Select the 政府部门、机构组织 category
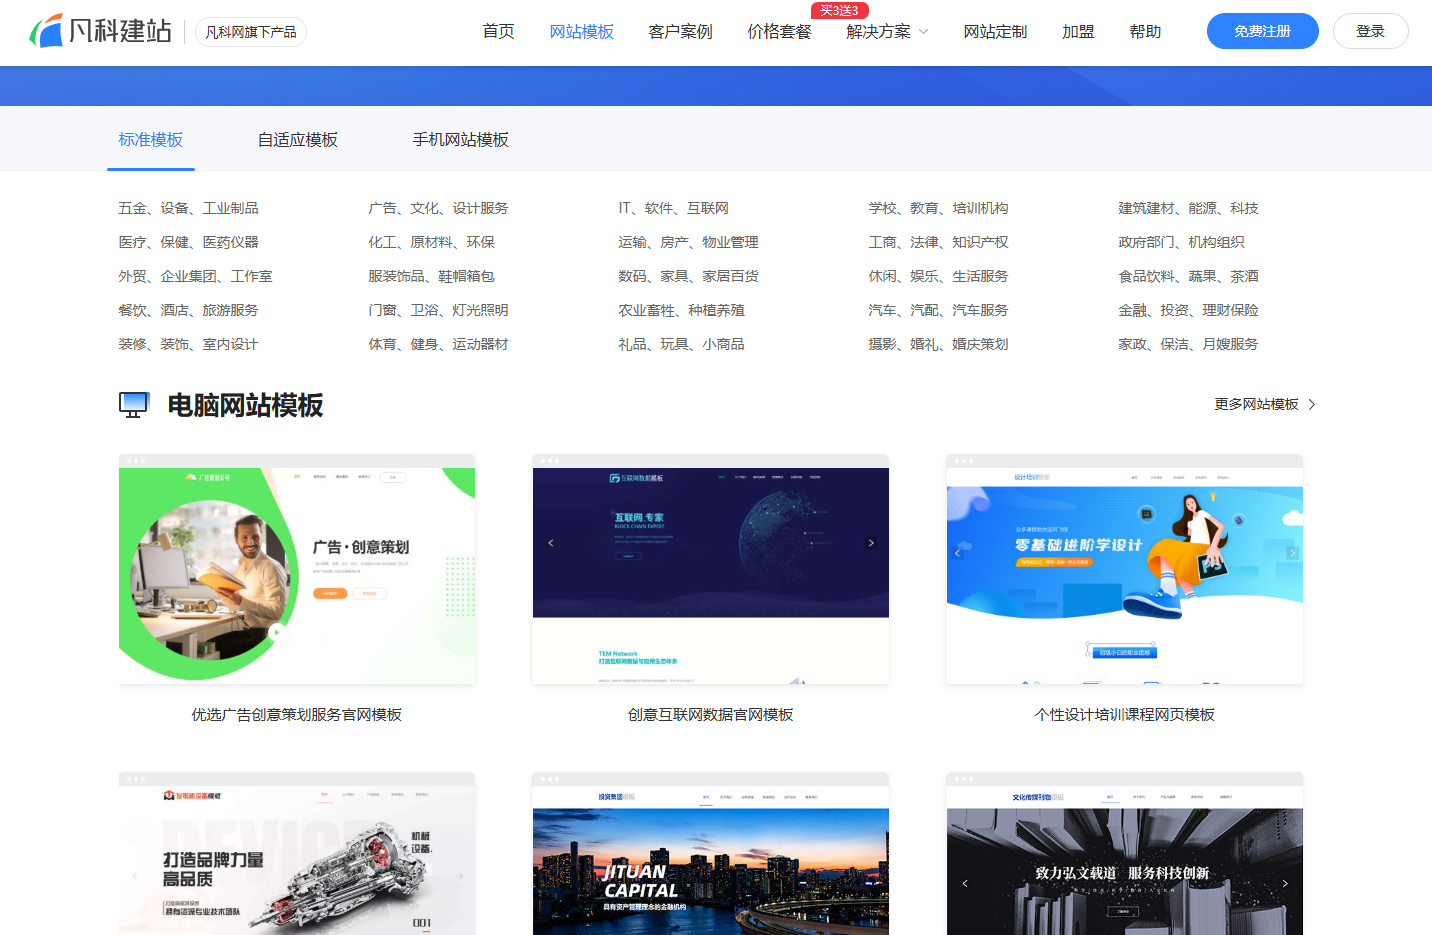This screenshot has height=935, width=1432. (x=1181, y=242)
